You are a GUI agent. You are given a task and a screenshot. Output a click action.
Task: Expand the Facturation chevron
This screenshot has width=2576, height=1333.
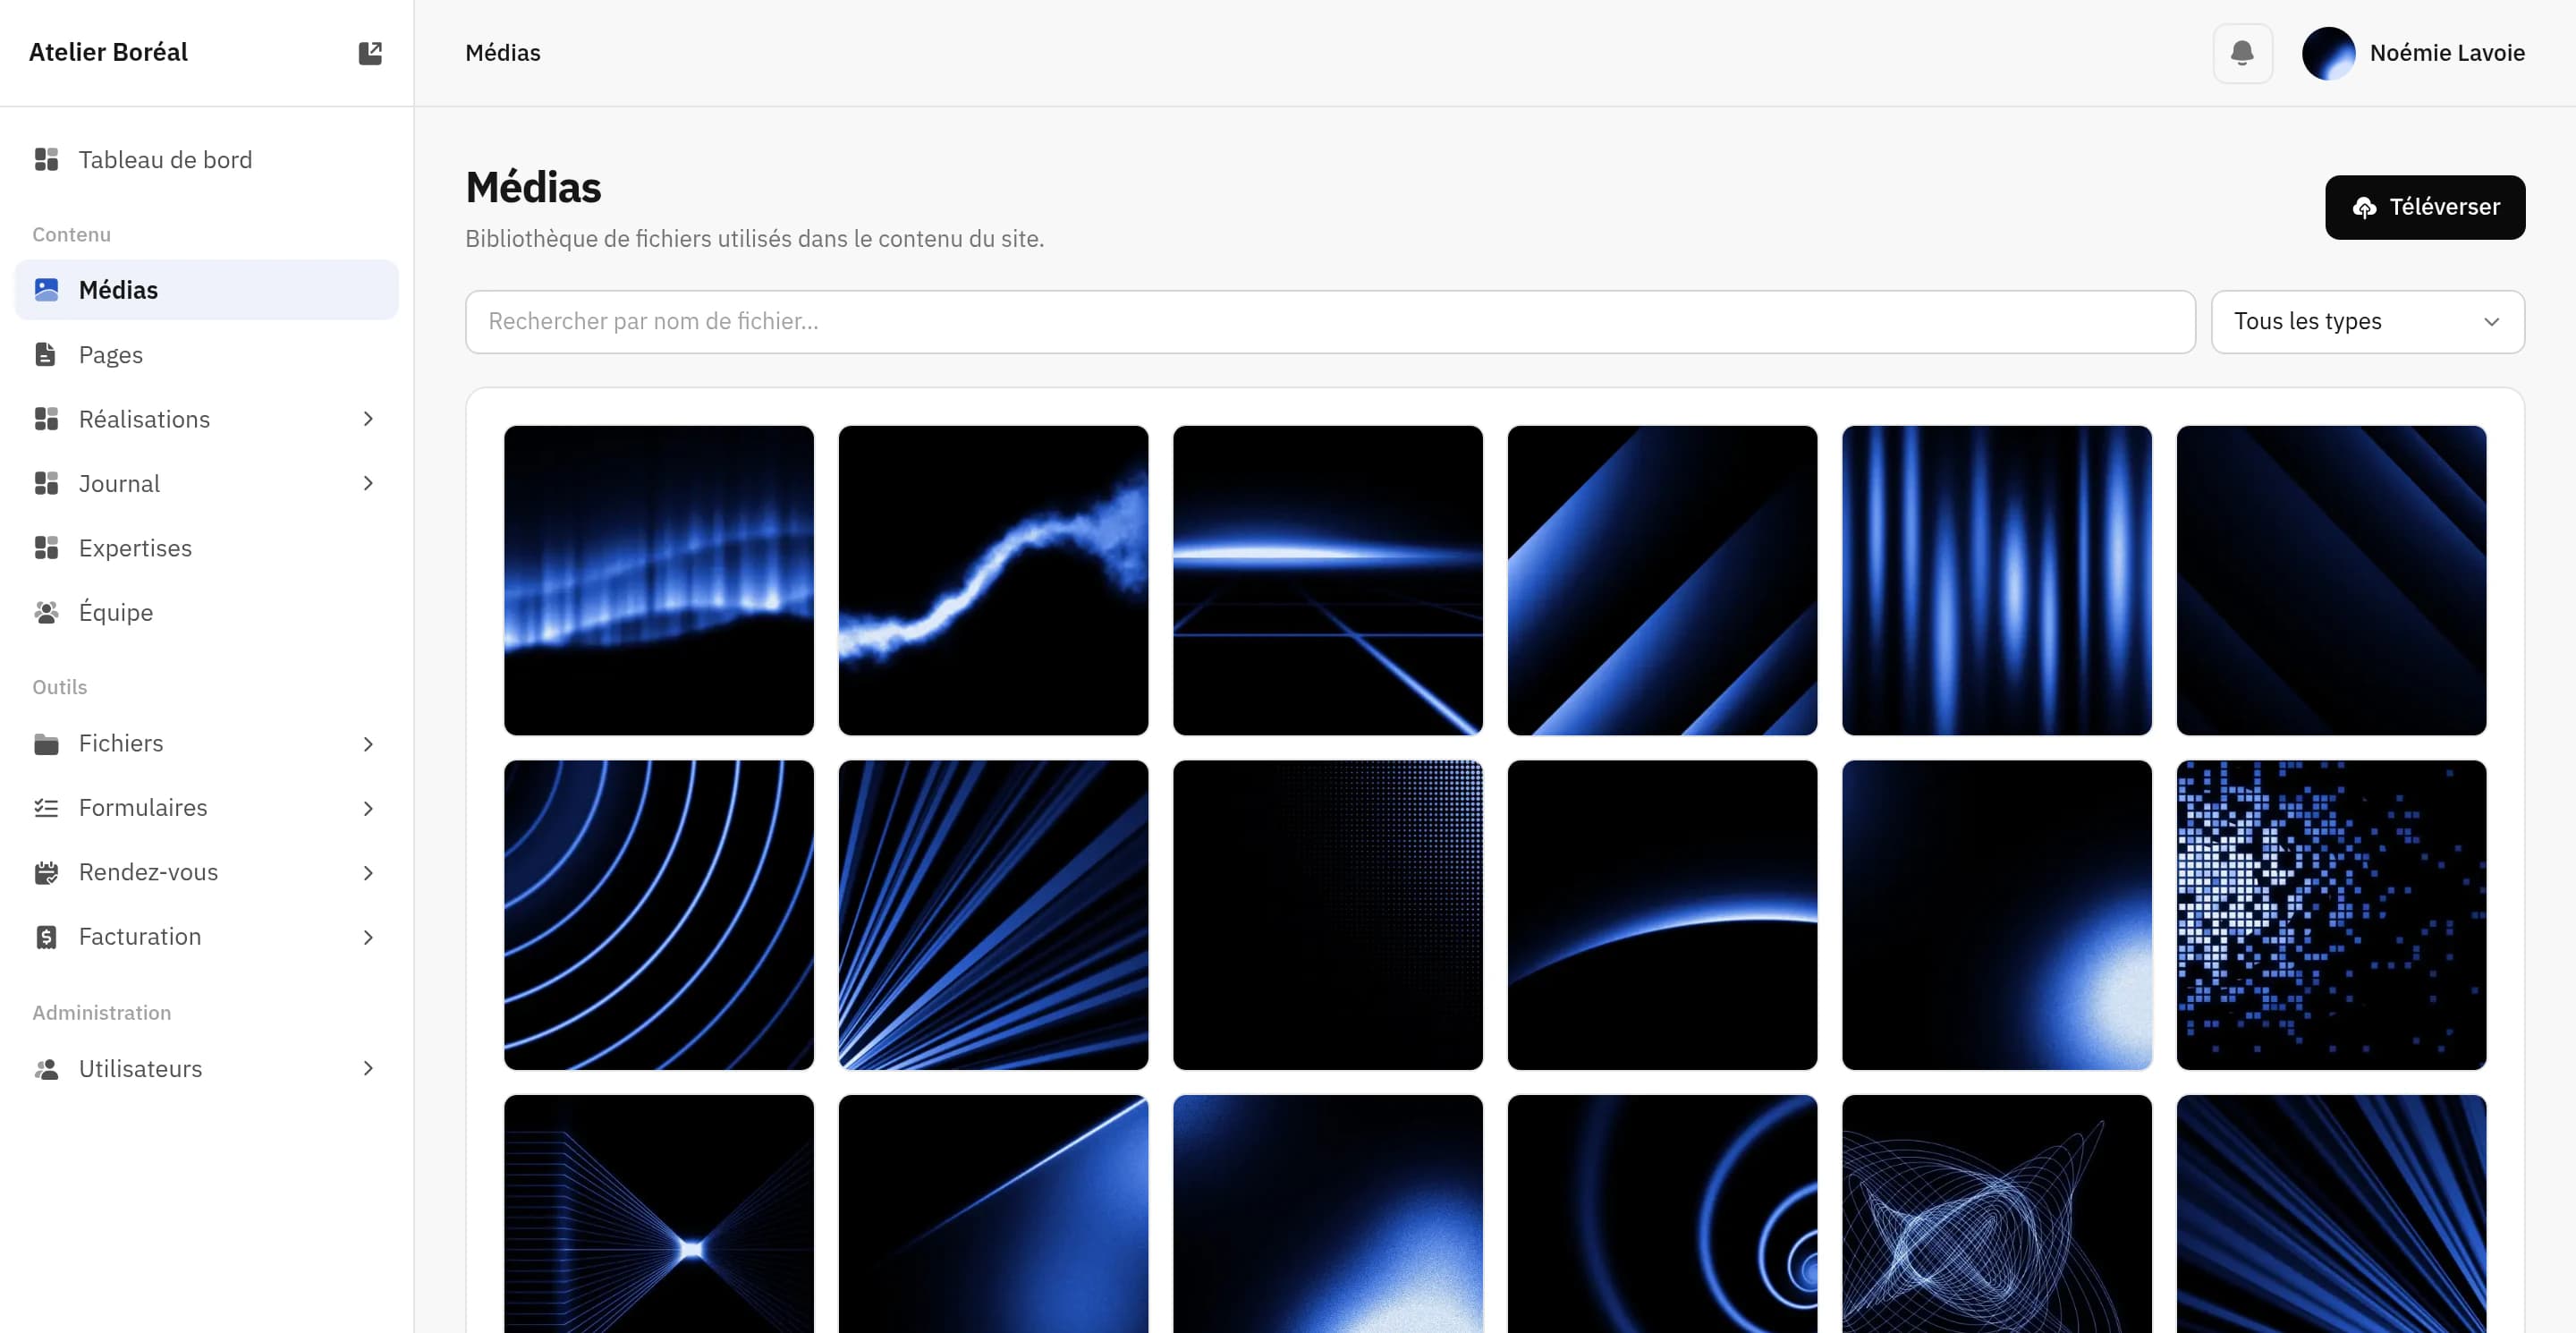(368, 937)
